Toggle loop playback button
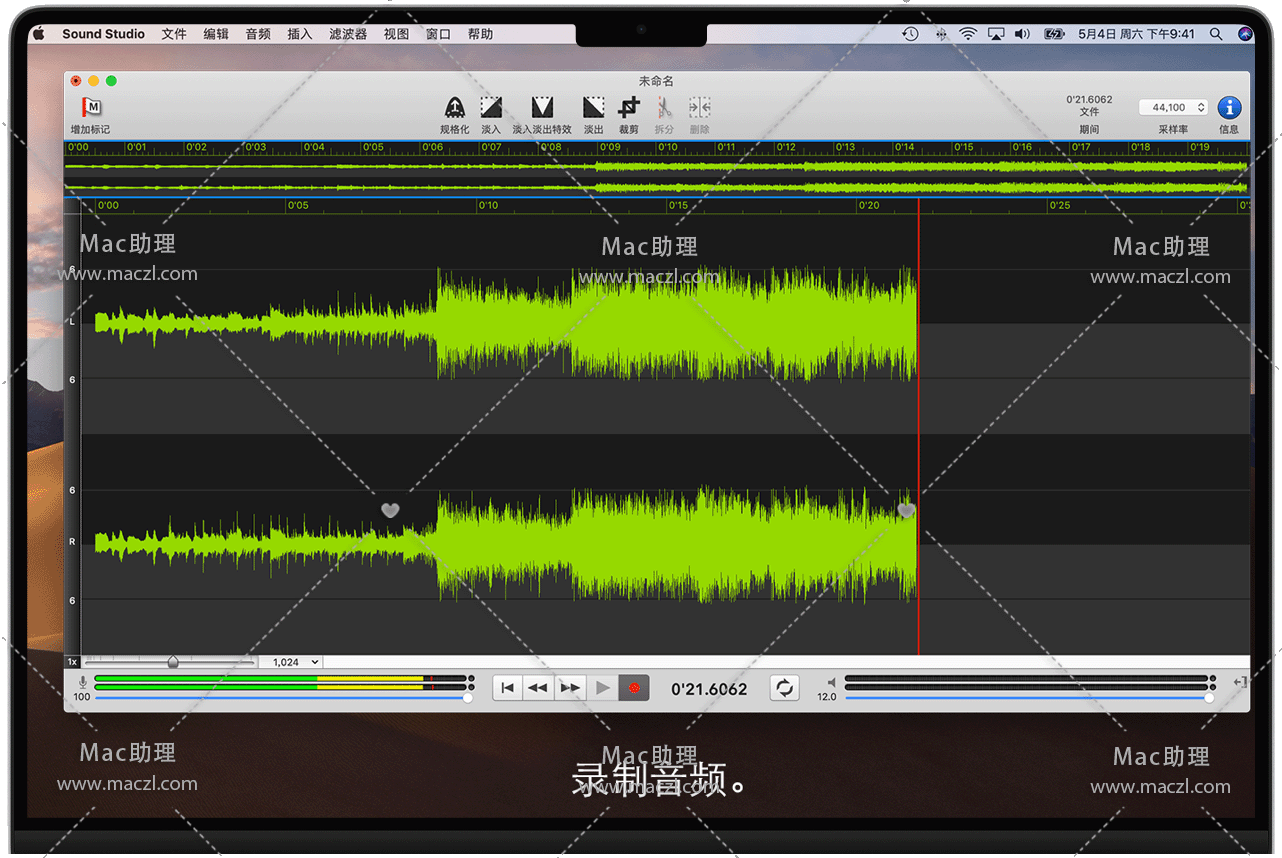This screenshot has height=858, width=1282. pos(784,688)
